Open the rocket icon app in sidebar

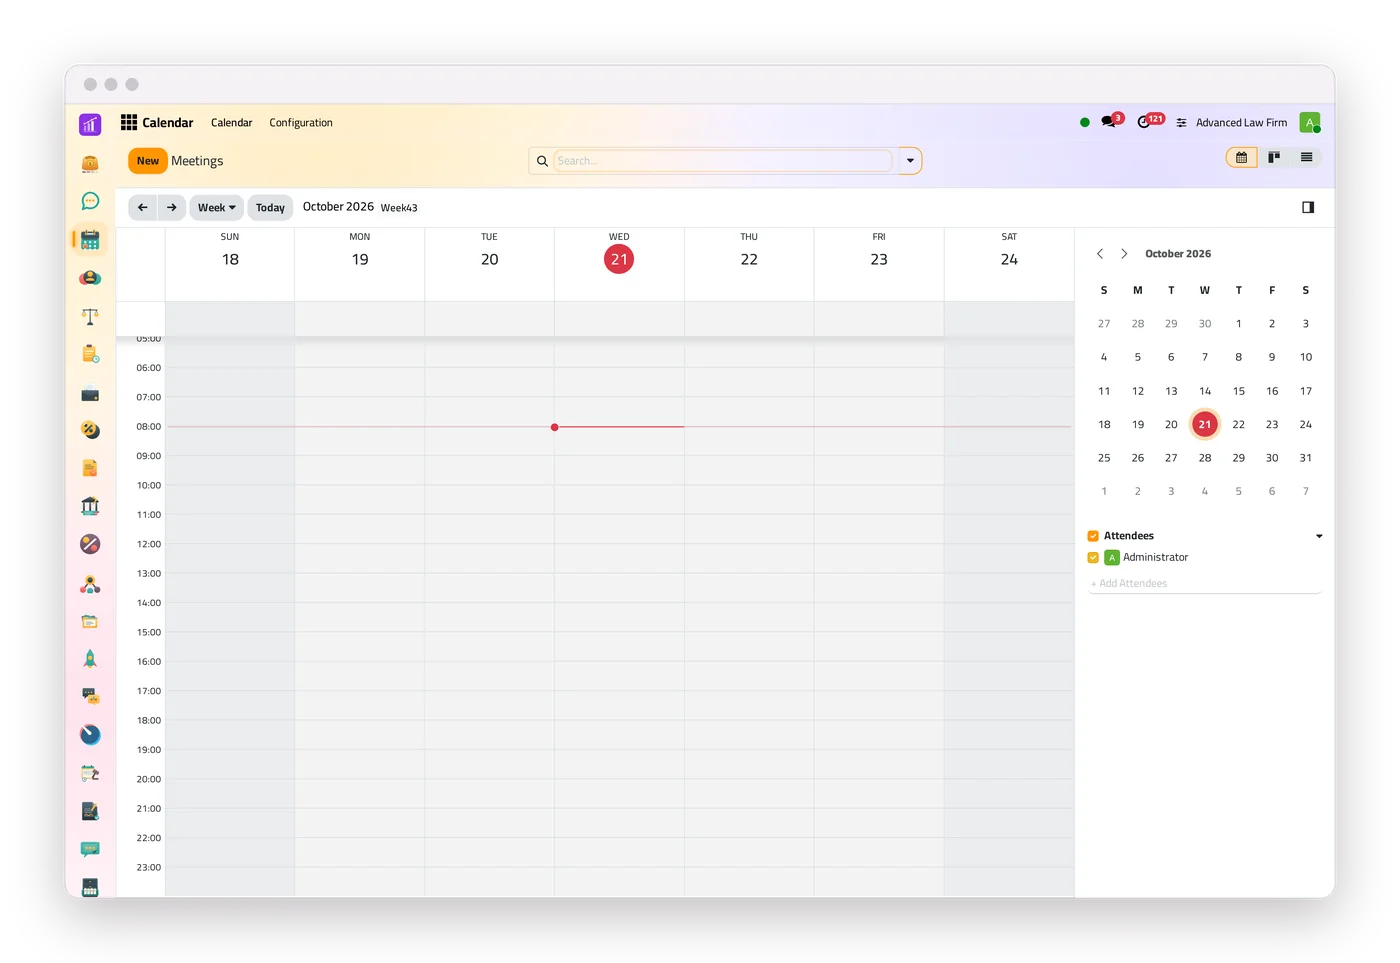pyautogui.click(x=90, y=658)
